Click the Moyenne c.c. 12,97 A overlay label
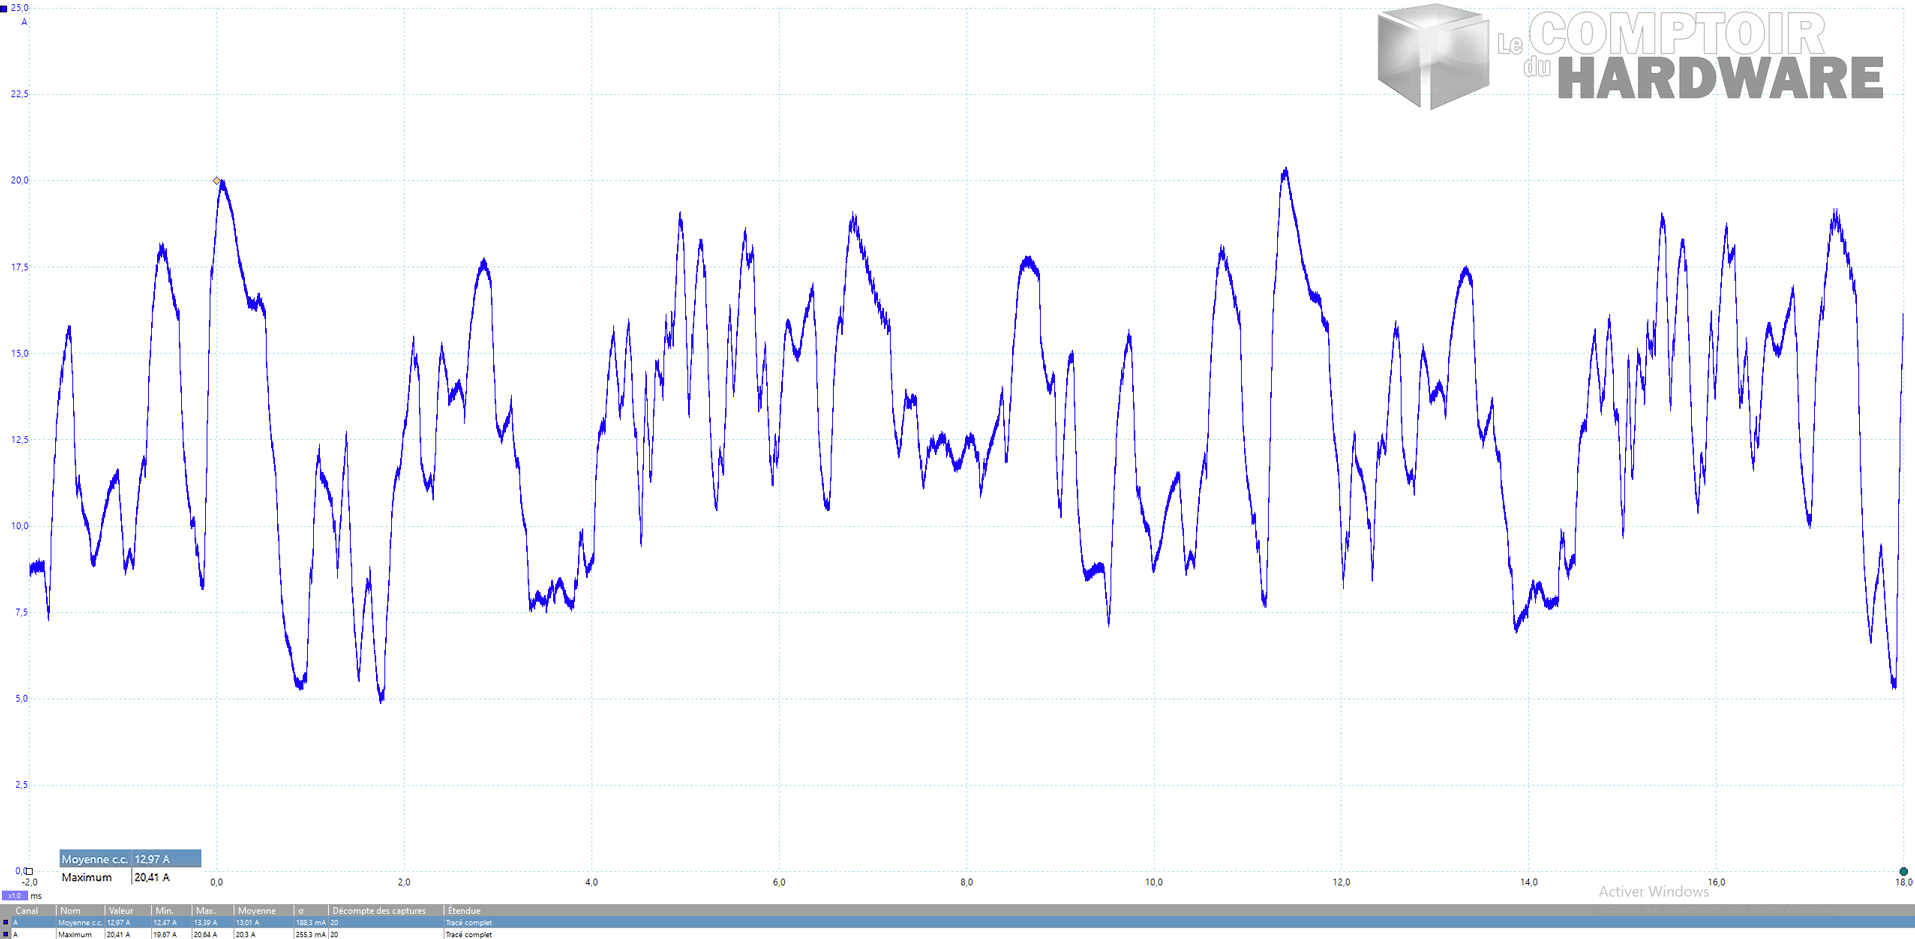This screenshot has height=939, width=1915. (x=130, y=859)
